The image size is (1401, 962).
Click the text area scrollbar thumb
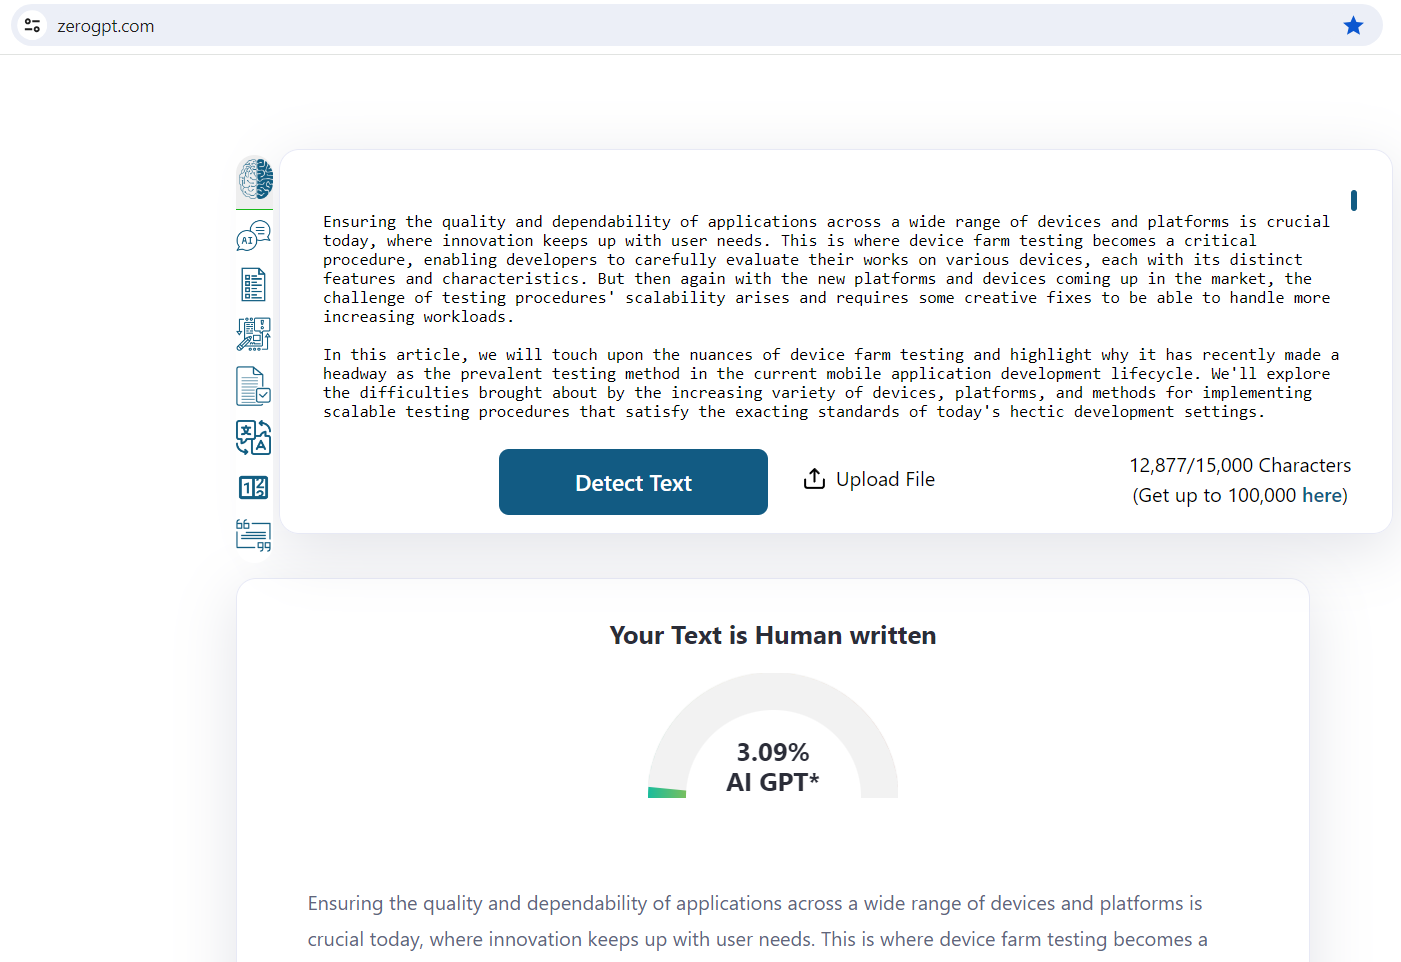1354,201
